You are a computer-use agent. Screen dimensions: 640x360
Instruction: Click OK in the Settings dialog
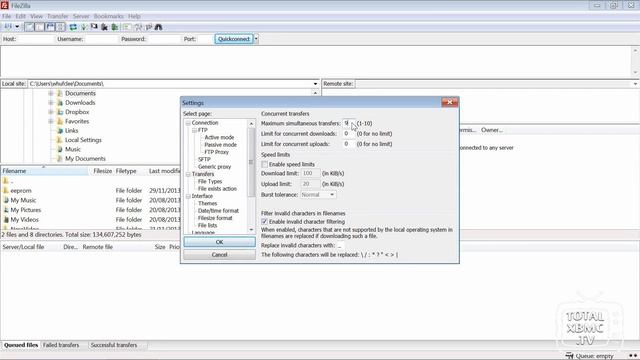(220, 242)
